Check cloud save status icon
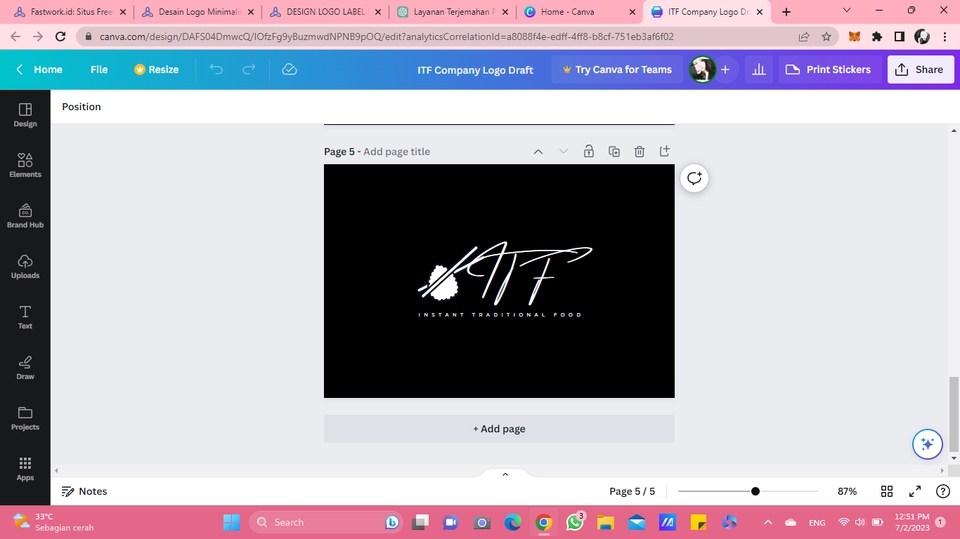960x539 pixels. tap(289, 69)
